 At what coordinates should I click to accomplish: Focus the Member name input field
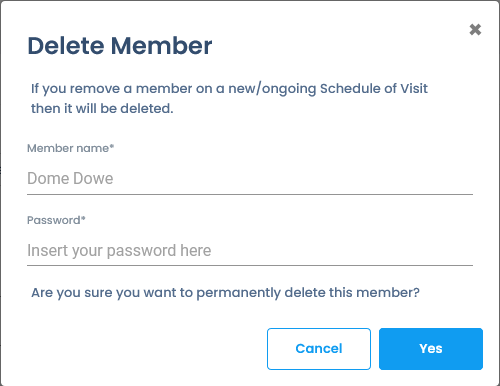(x=250, y=179)
